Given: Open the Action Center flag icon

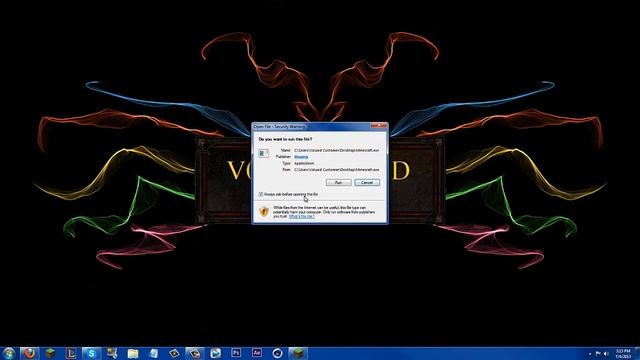Looking at the screenshot, I should 598,353.
